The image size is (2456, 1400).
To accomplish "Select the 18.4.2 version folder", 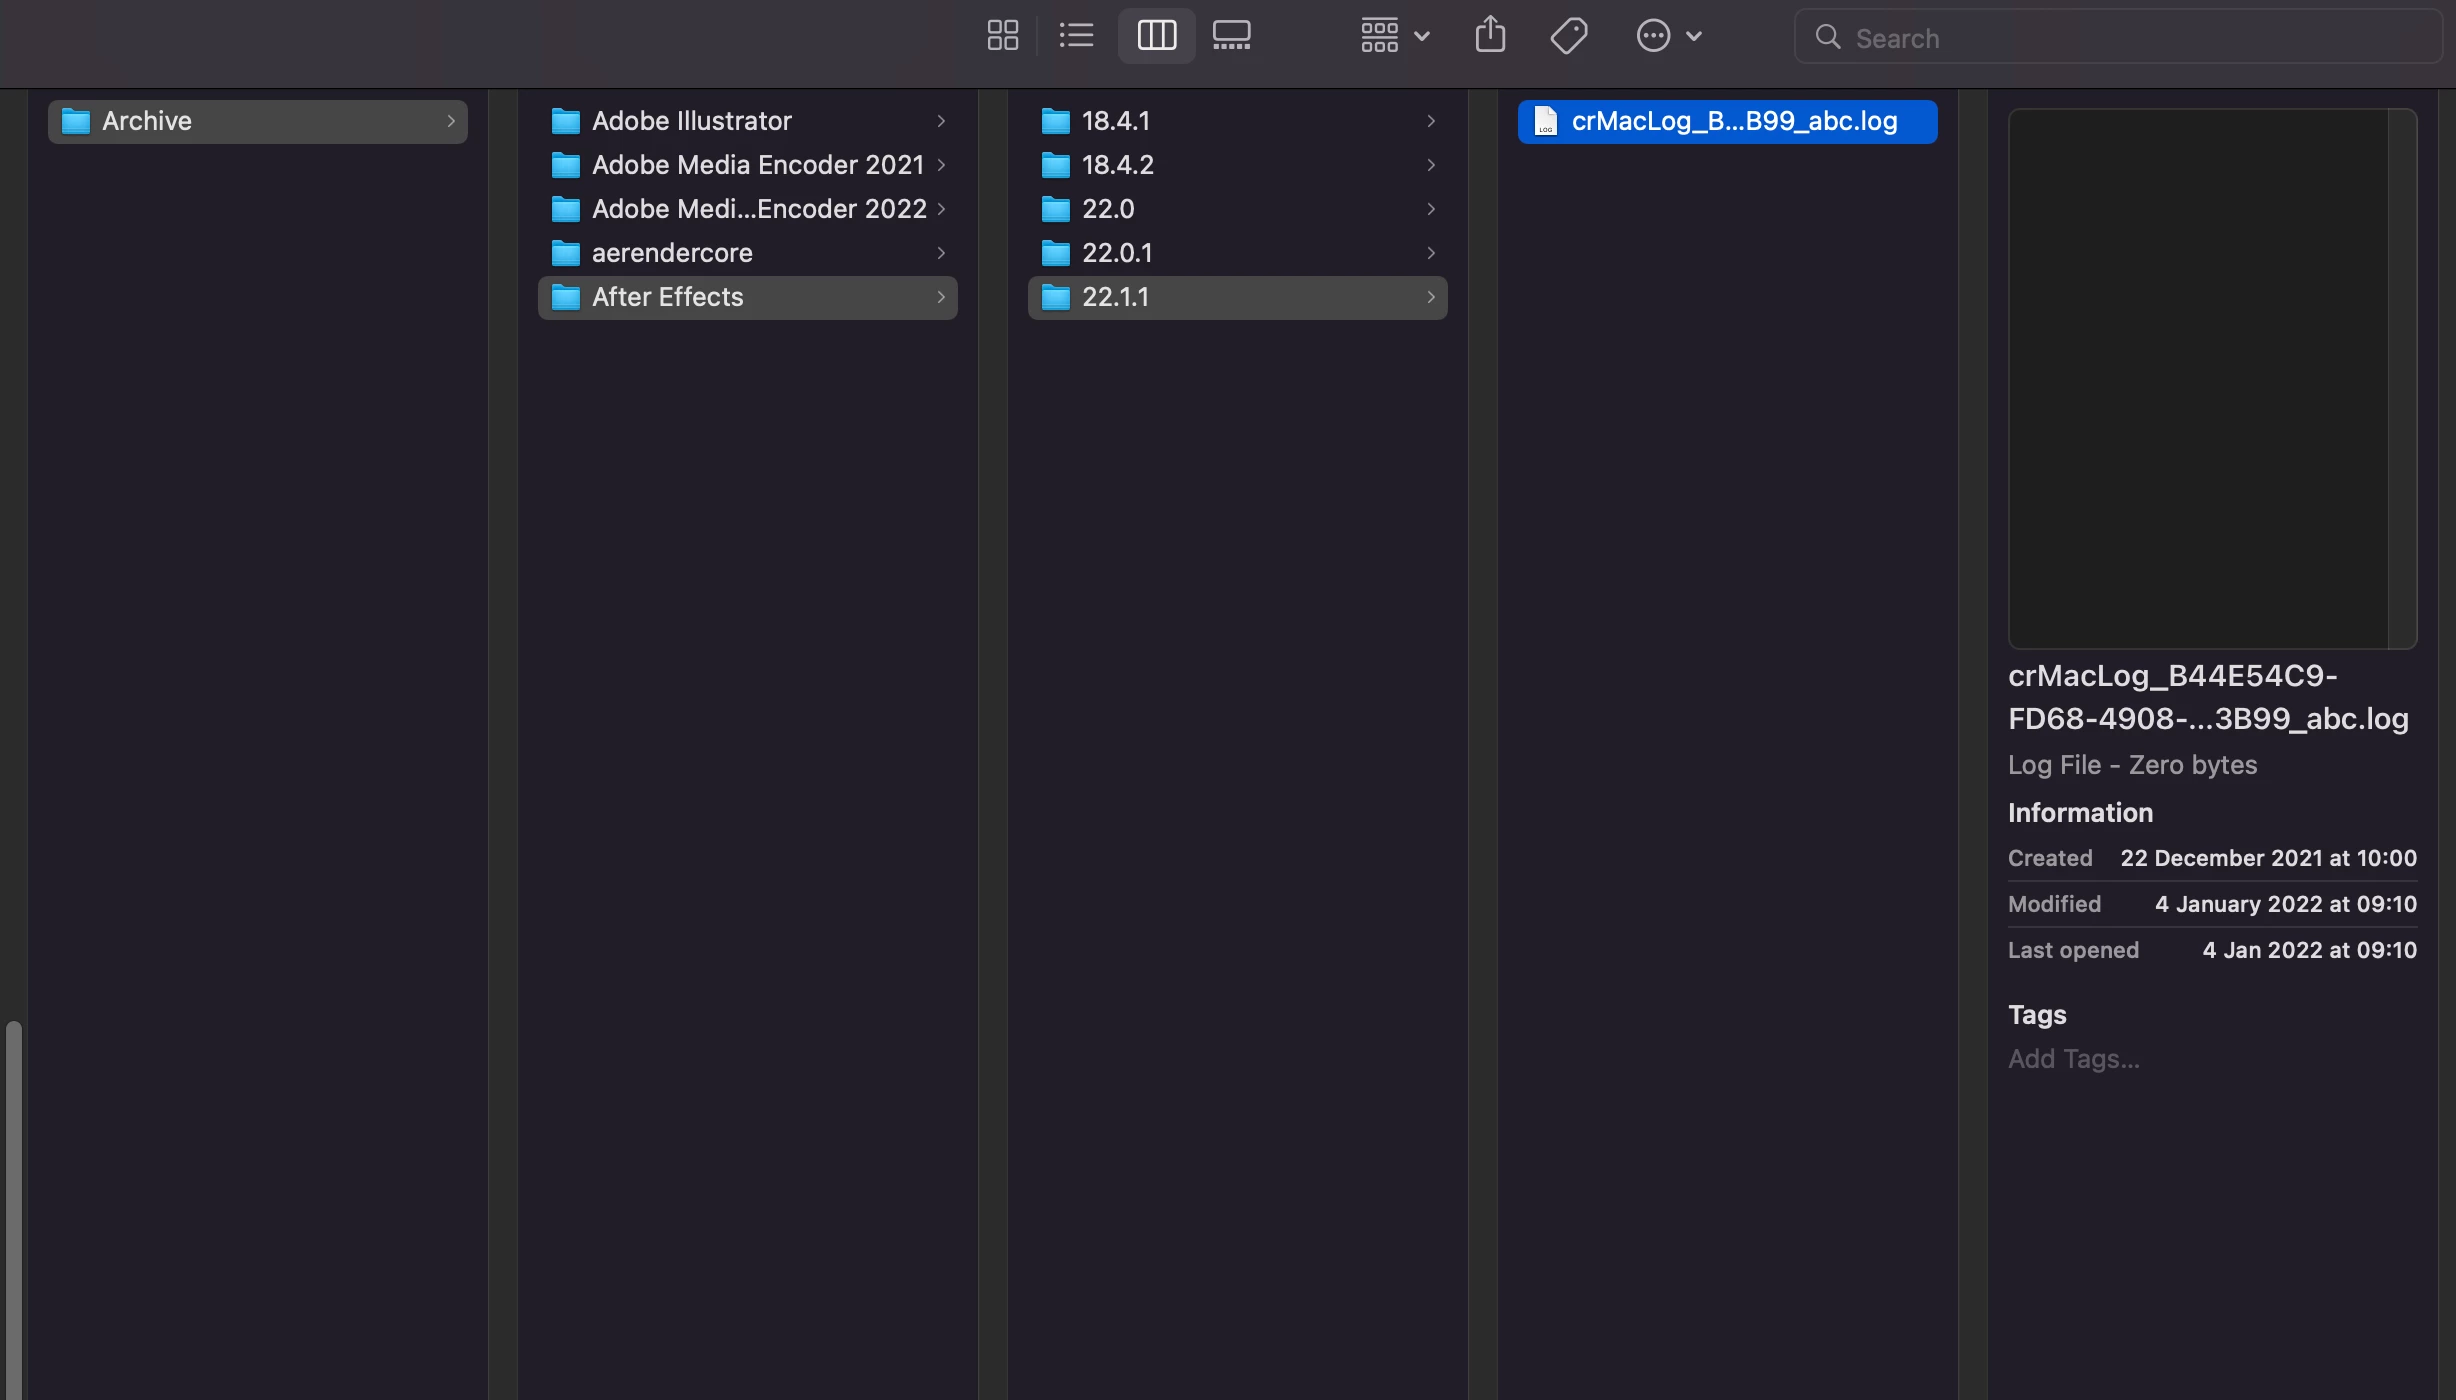I will [1117, 165].
